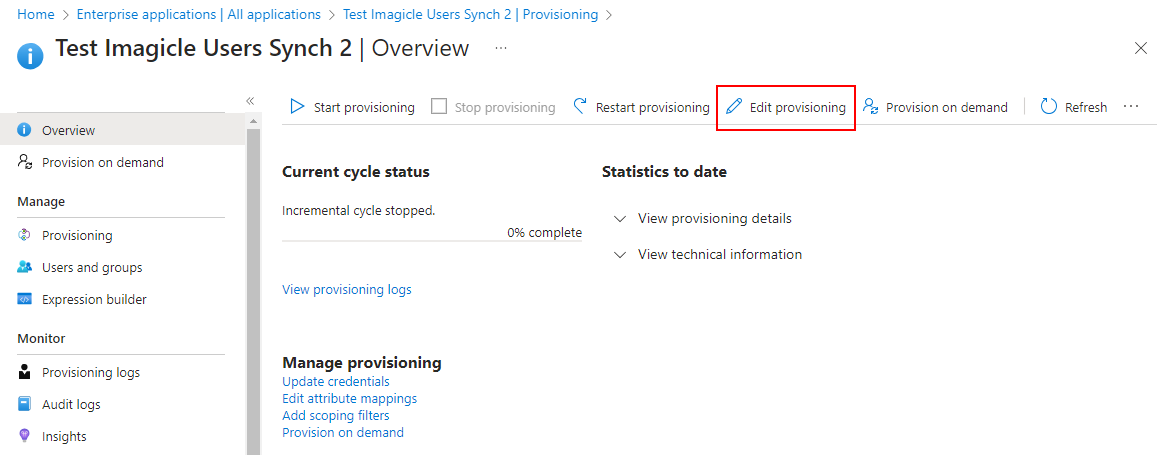Expand View provisioning details
1168x455 pixels.
[x=714, y=218]
